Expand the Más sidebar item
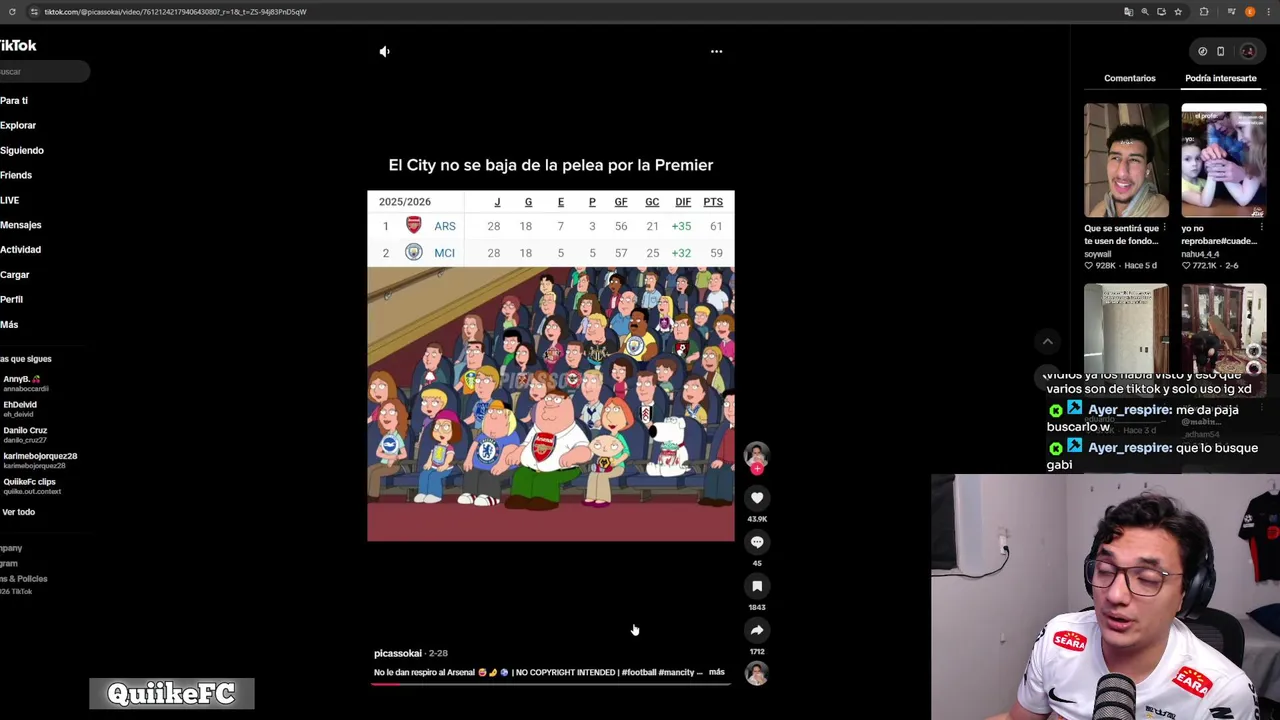Screen dimensions: 1280x720 (x=9, y=324)
